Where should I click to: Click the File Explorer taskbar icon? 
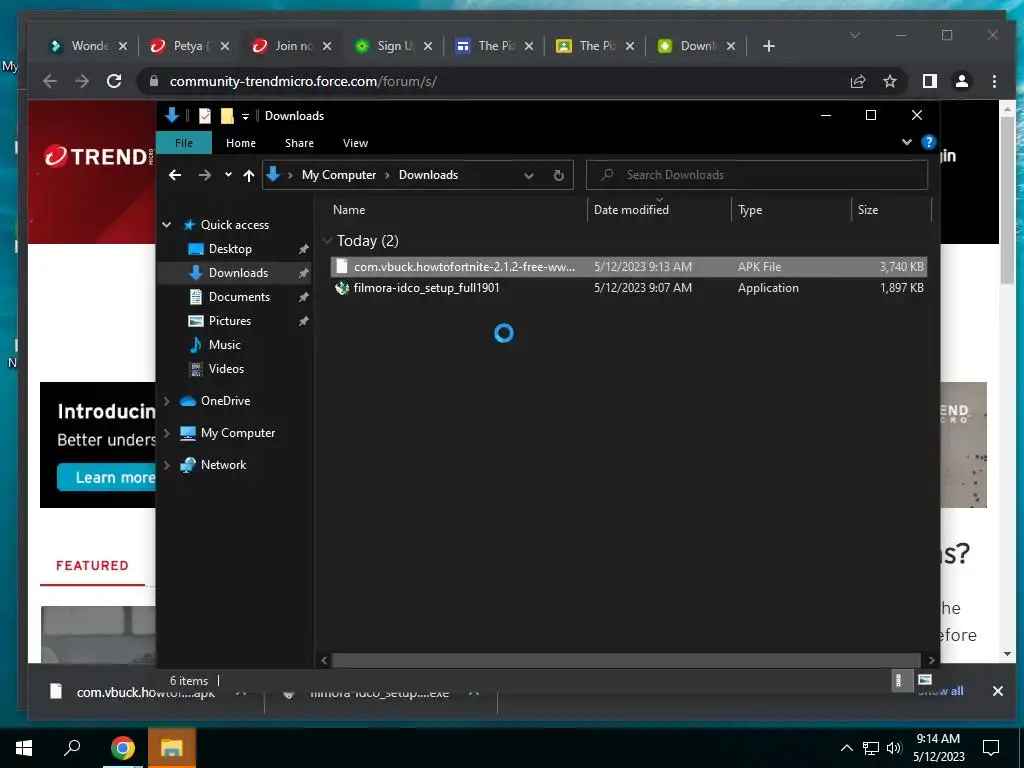pyautogui.click(x=172, y=748)
